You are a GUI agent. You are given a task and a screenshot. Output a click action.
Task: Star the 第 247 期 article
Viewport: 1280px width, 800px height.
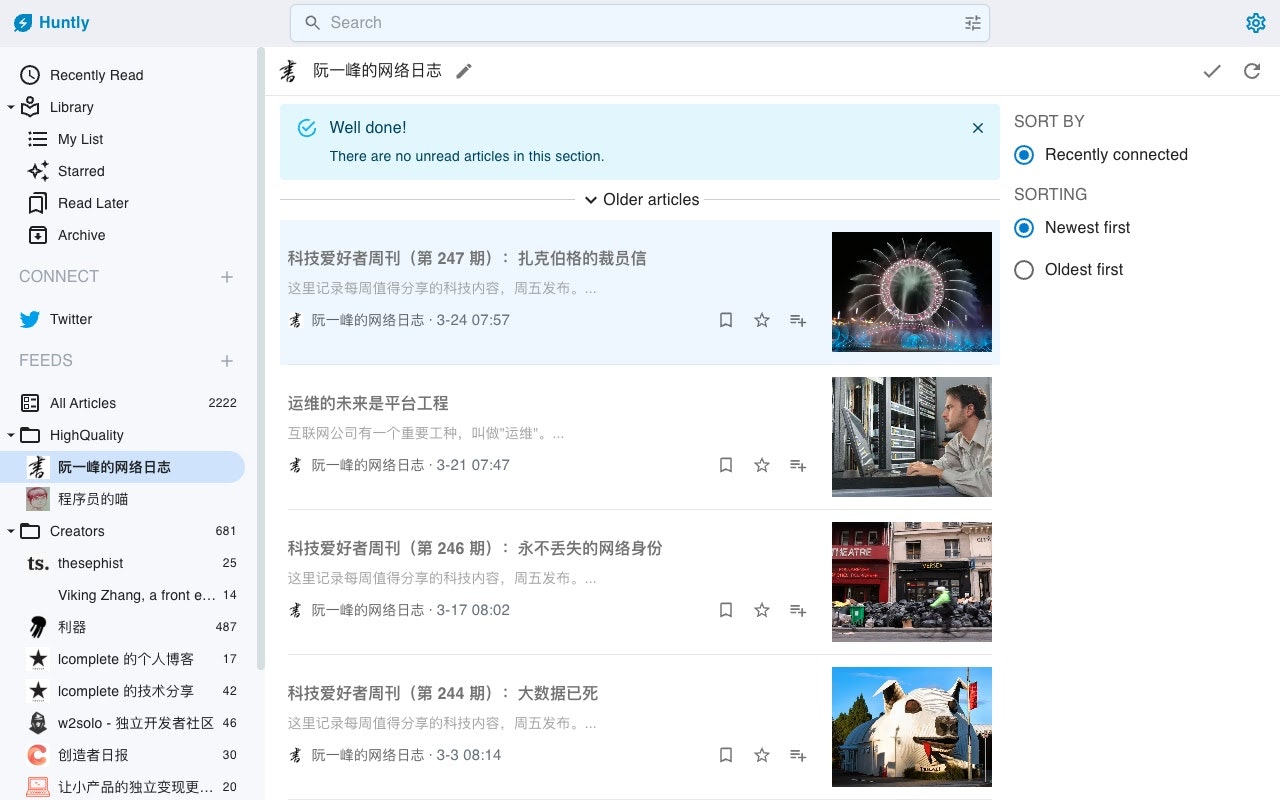click(x=762, y=320)
